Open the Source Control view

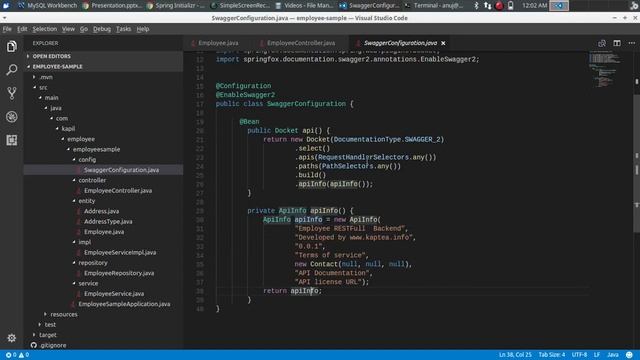click(x=11, y=93)
